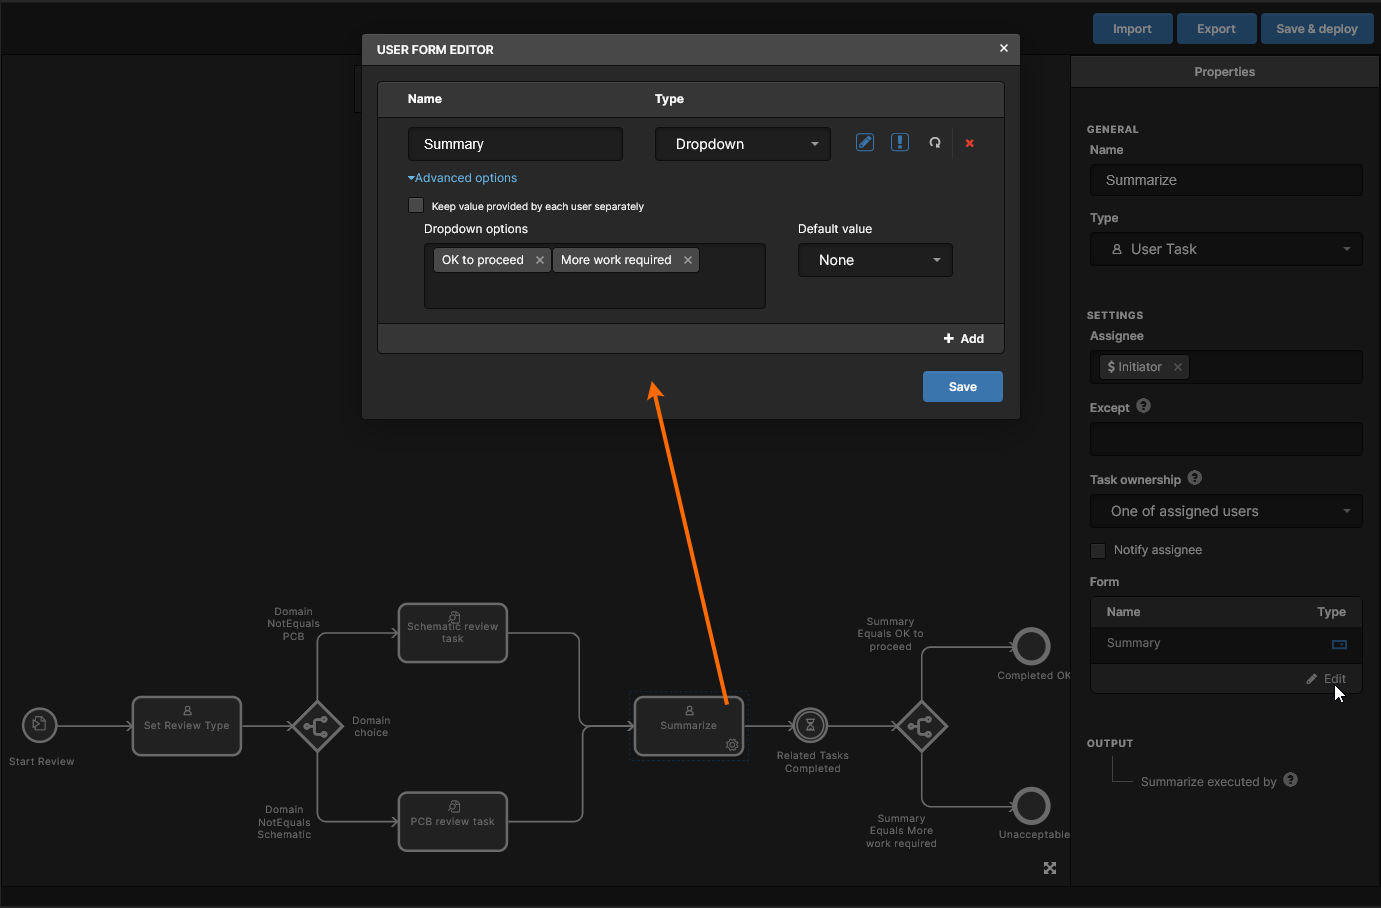This screenshot has height=908, width=1381.
Task: Enable 'Keep value provided by each user separately'
Action: (416, 205)
